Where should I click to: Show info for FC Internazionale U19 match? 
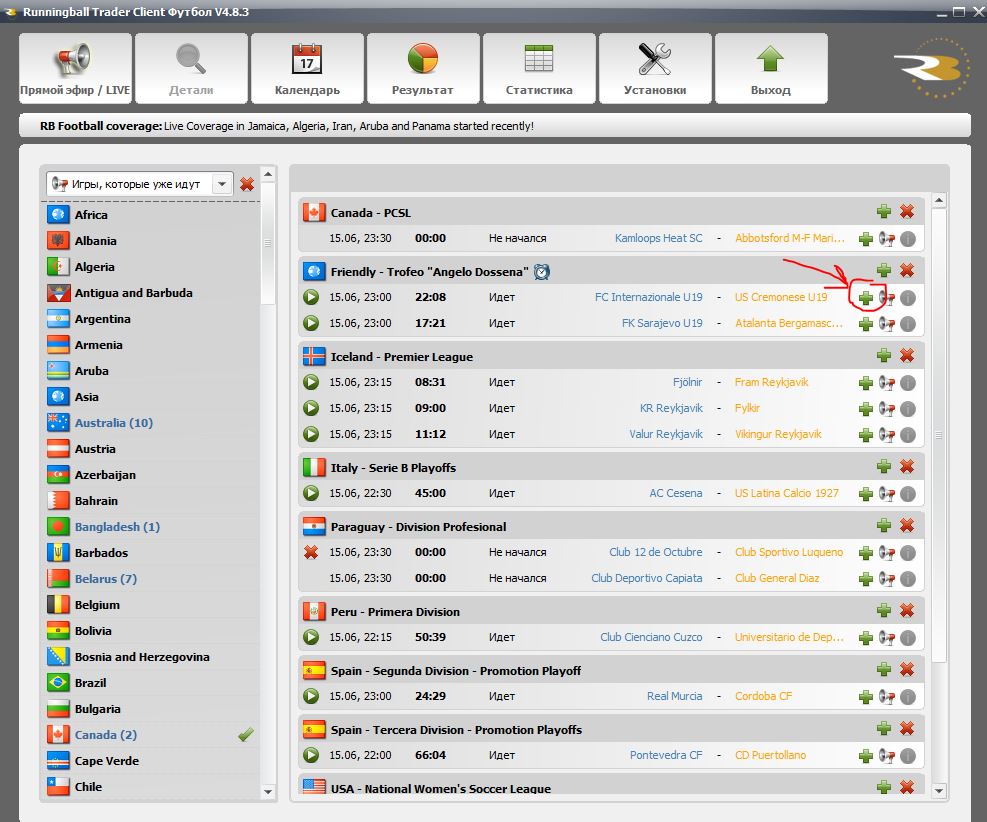click(908, 298)
